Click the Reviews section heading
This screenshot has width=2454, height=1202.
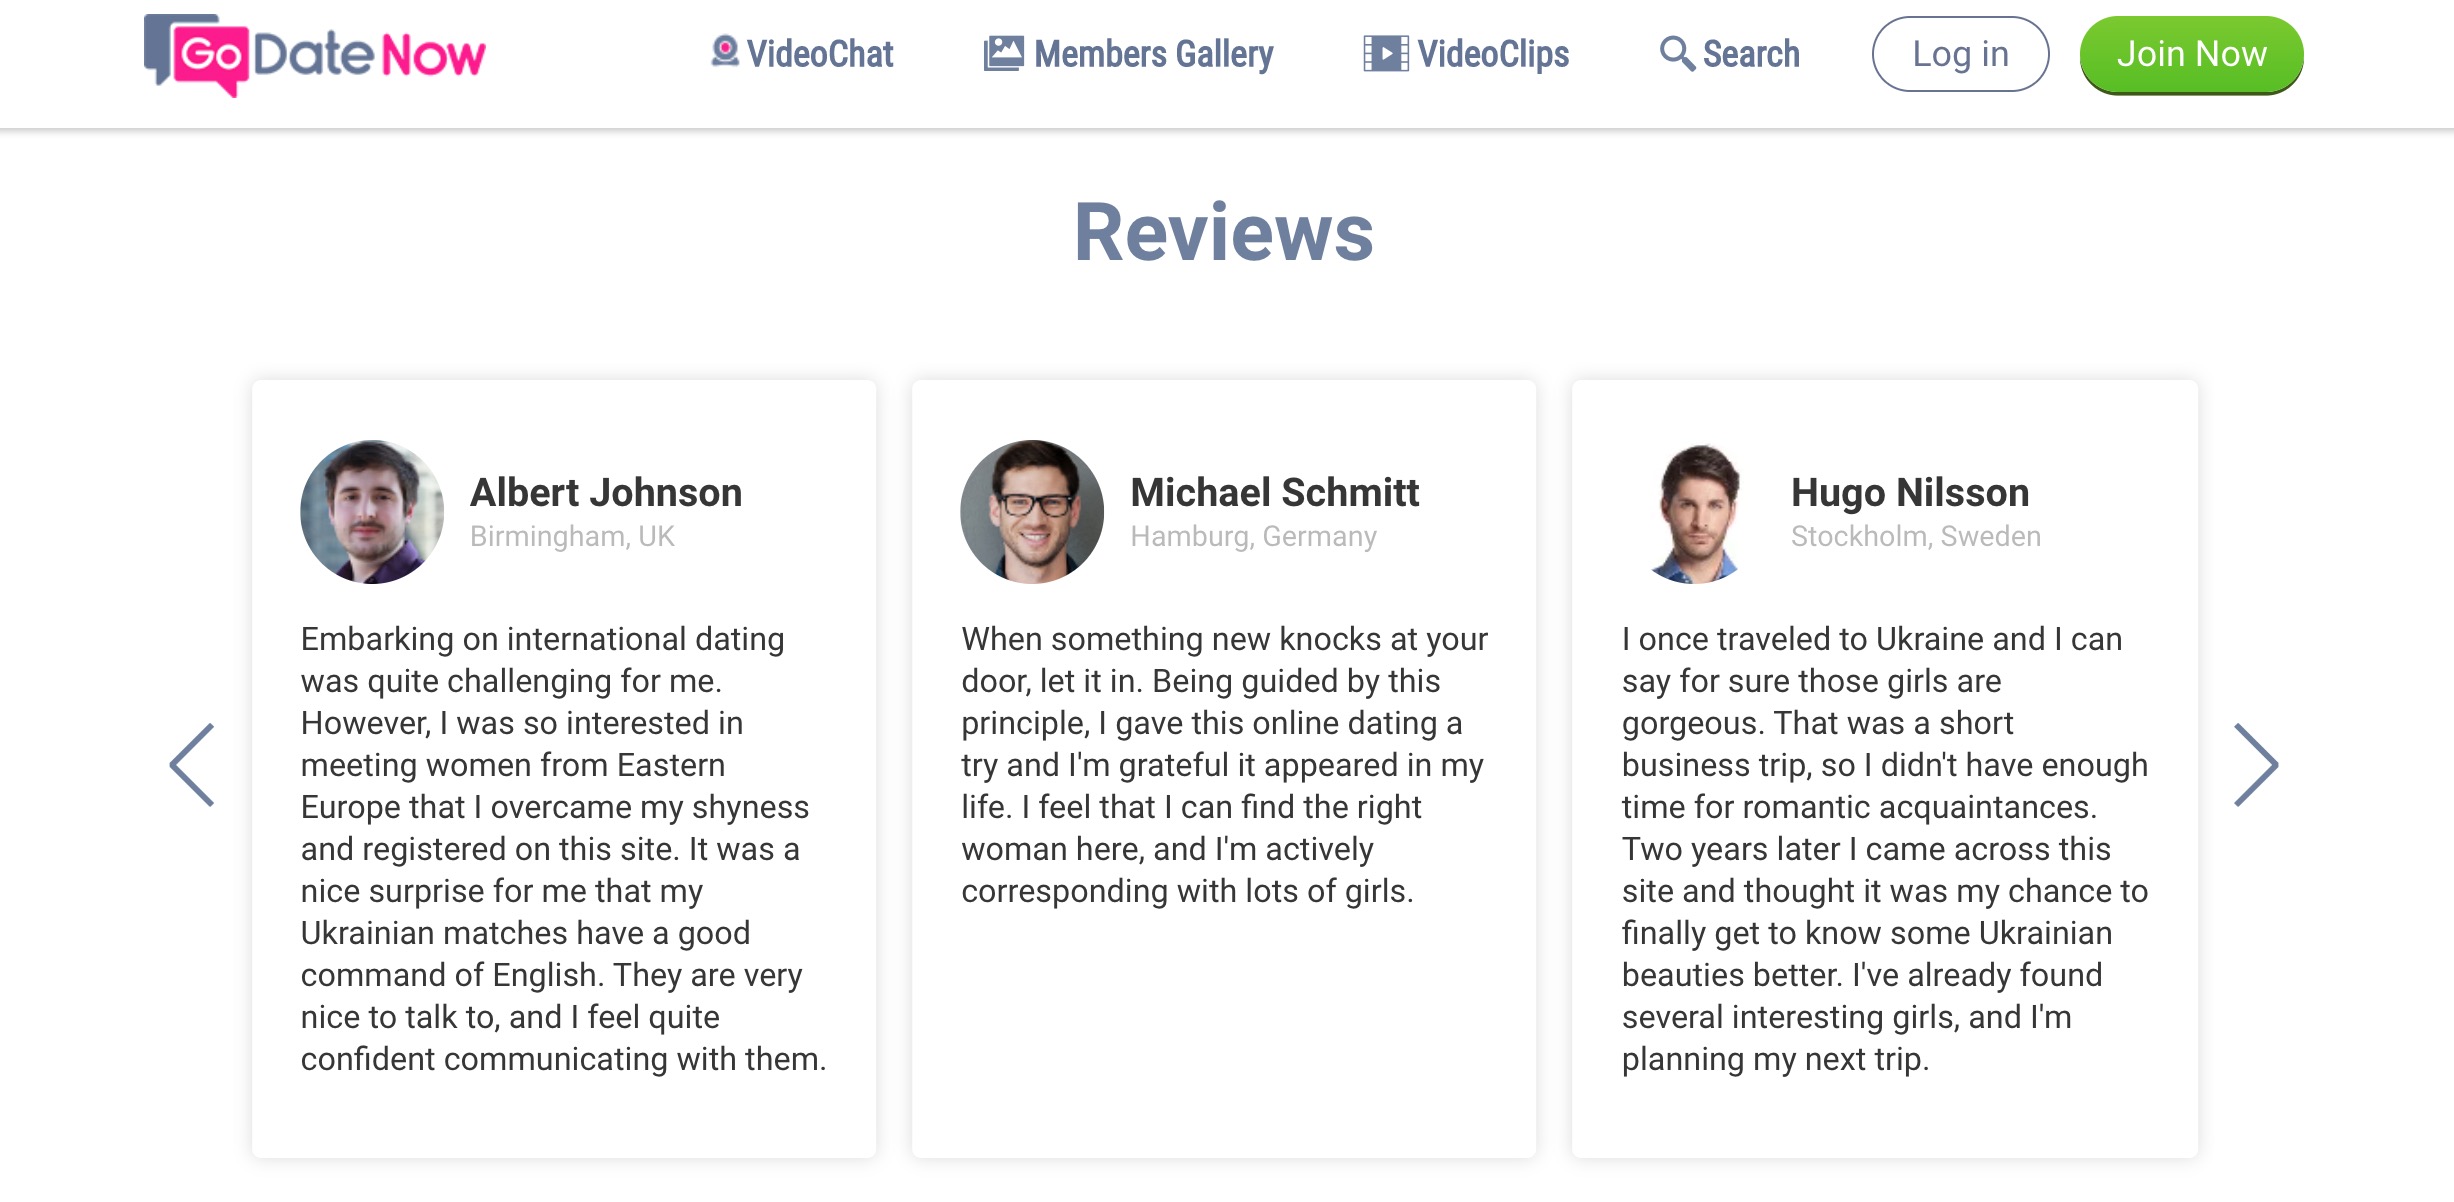pos(1224,232)
